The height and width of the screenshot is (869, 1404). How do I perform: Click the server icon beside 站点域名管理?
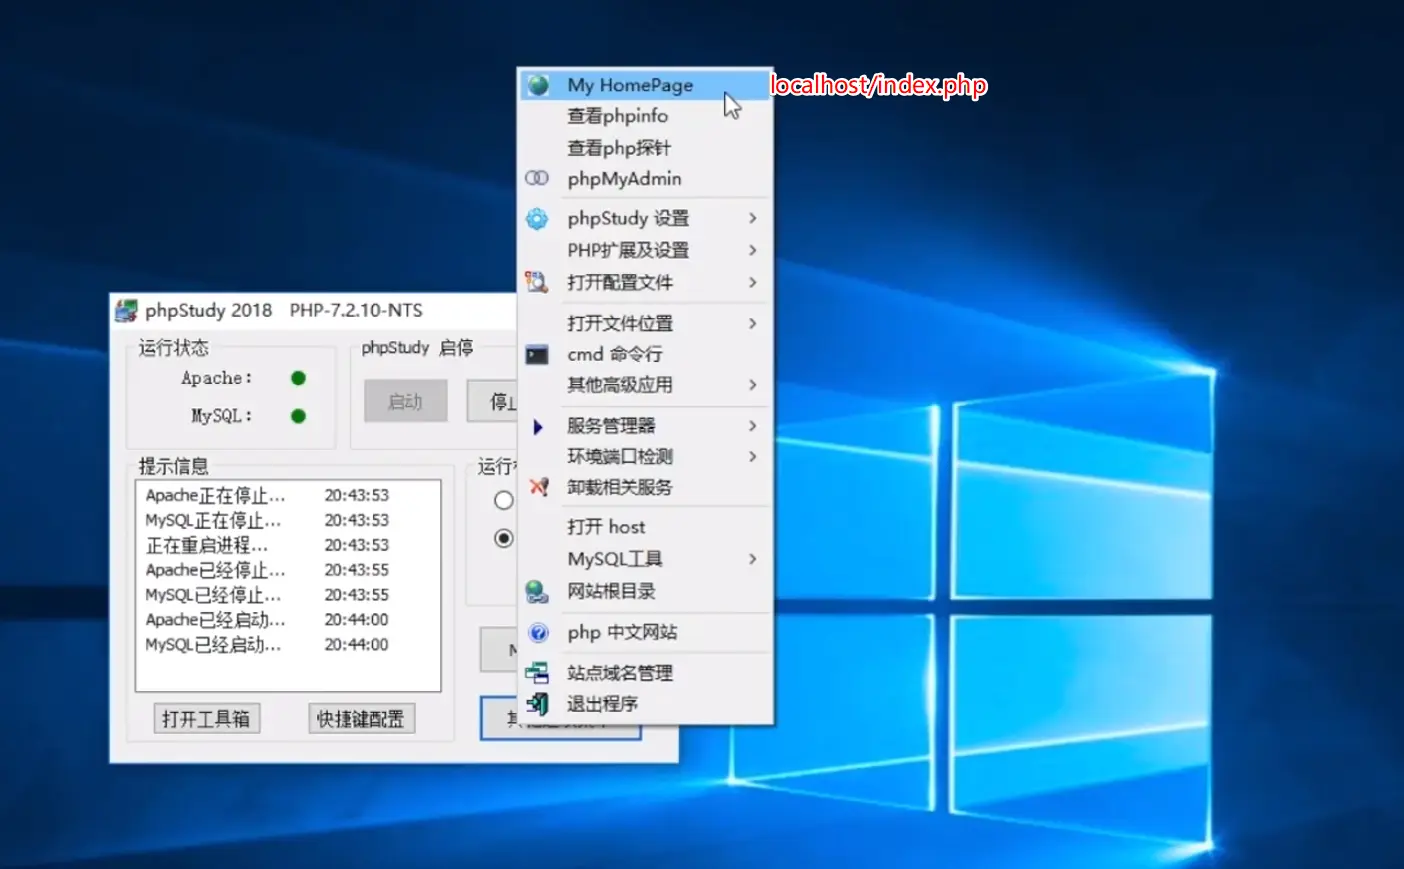tap(537, 673)
